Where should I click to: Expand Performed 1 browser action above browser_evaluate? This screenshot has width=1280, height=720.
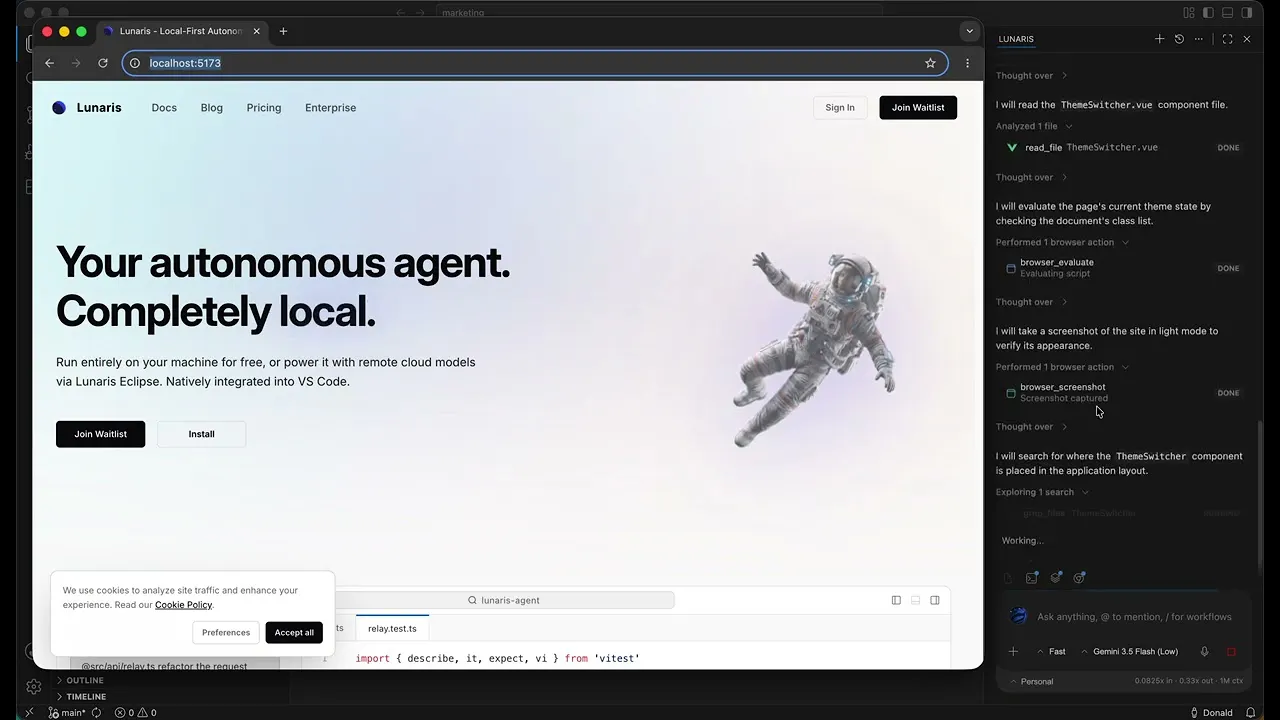pyautogui.click(x=1062, y=242)
